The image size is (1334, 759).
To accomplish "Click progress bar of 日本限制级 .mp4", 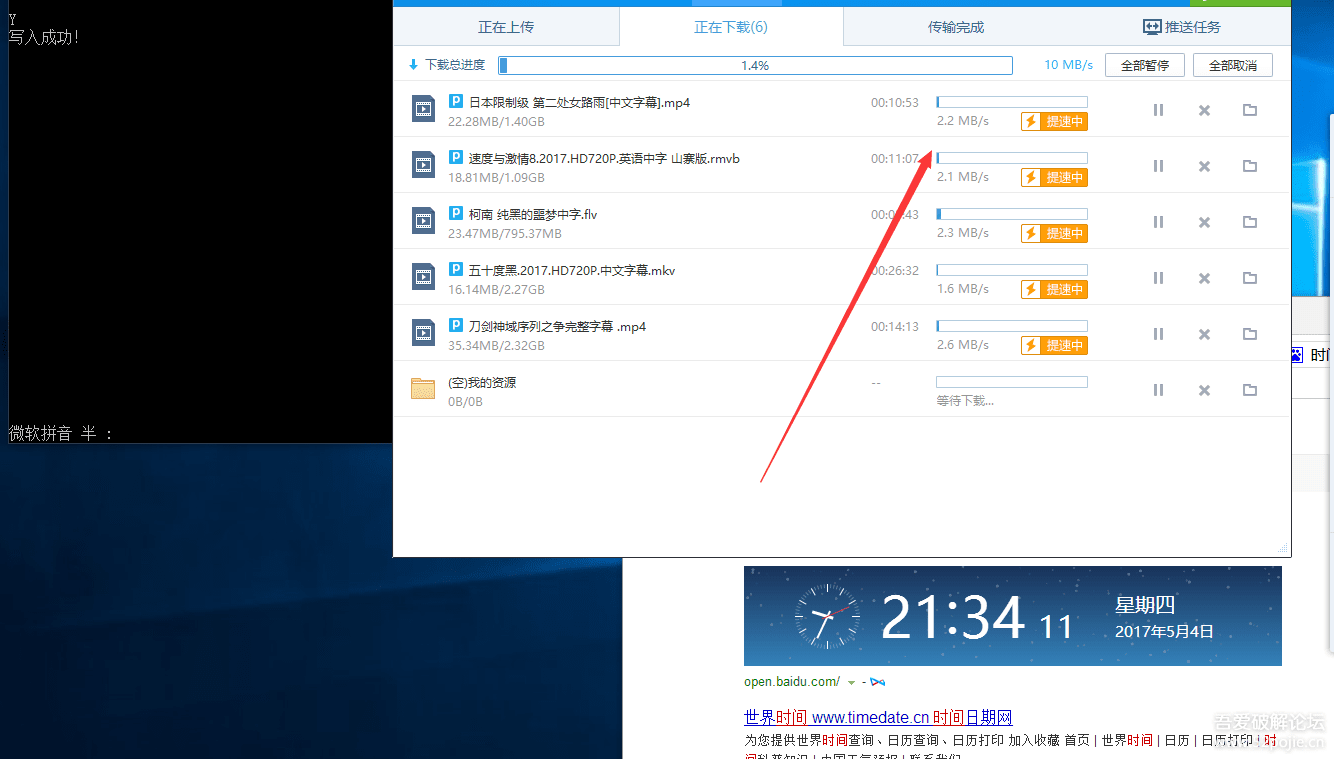I will [x=1012, y=102].
